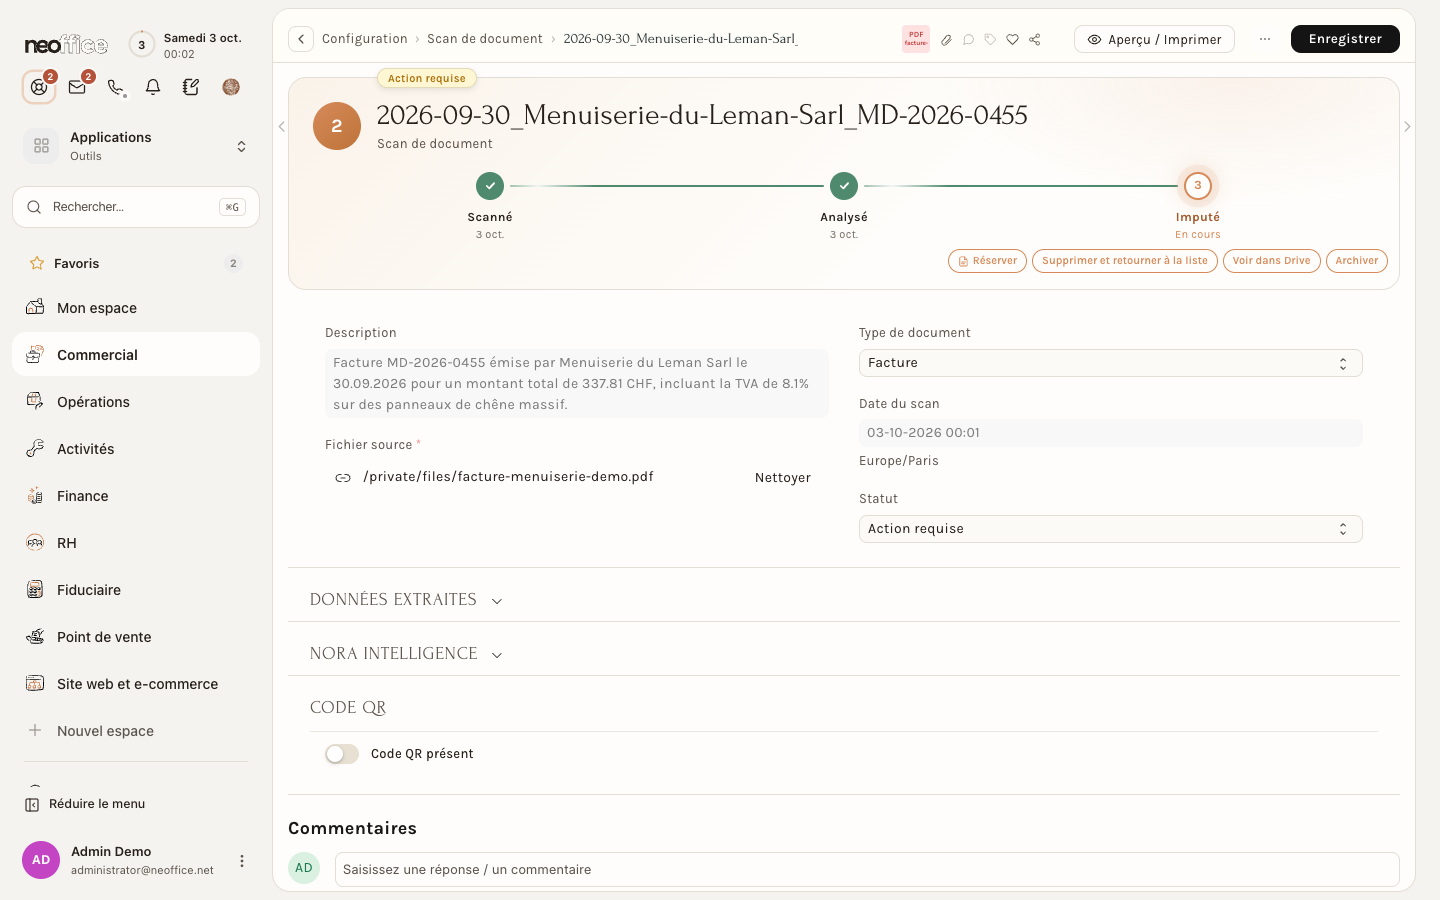Screen dimensions: 1440x900
Task: Open the Type de document dropdown
Action: pyautogui.click(x=1110, y=363)
